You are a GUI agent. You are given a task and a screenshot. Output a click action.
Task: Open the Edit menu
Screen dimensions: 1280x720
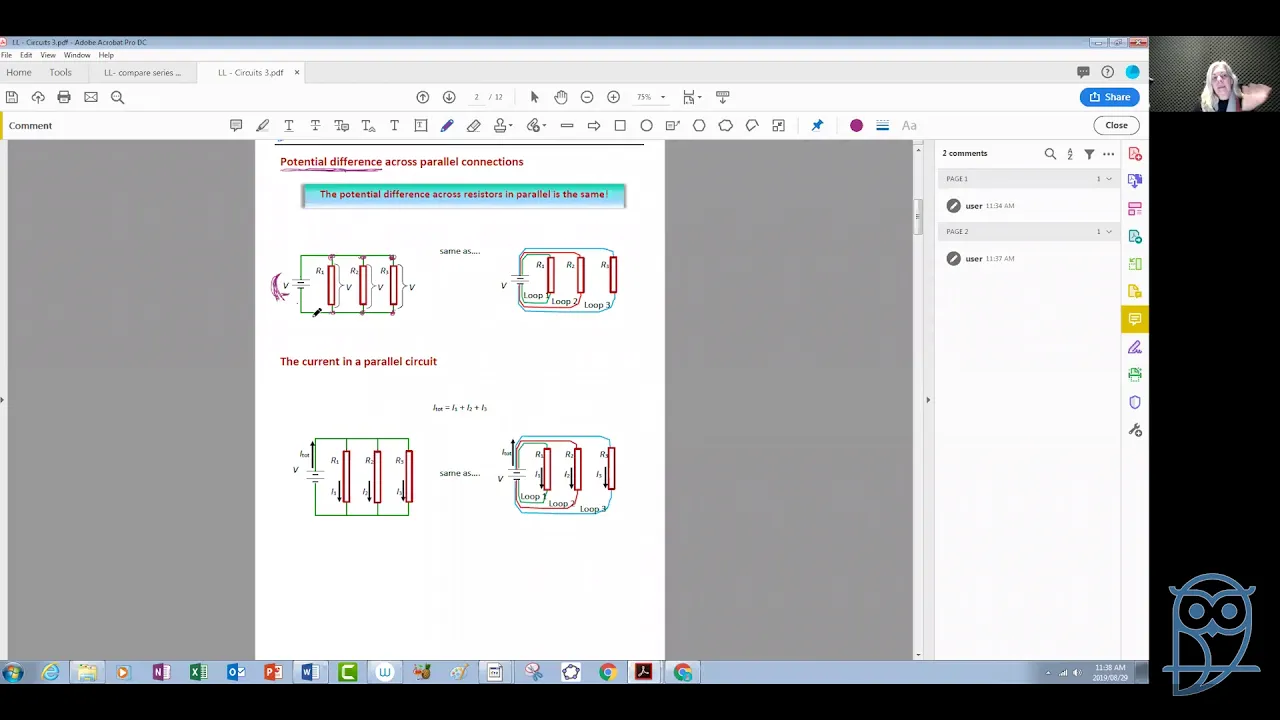click(26, 55)
